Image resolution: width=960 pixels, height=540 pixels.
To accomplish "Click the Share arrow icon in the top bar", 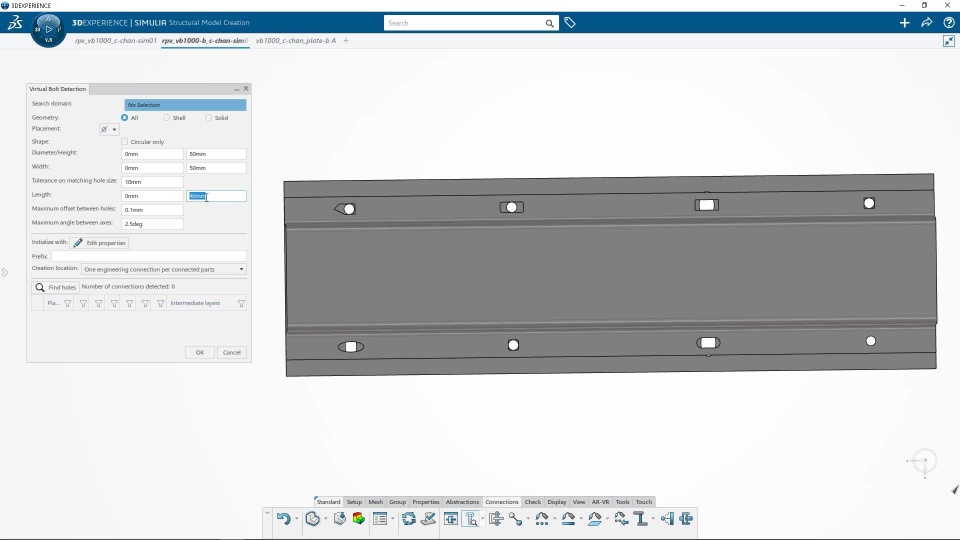I will click(x=926, y=23).
